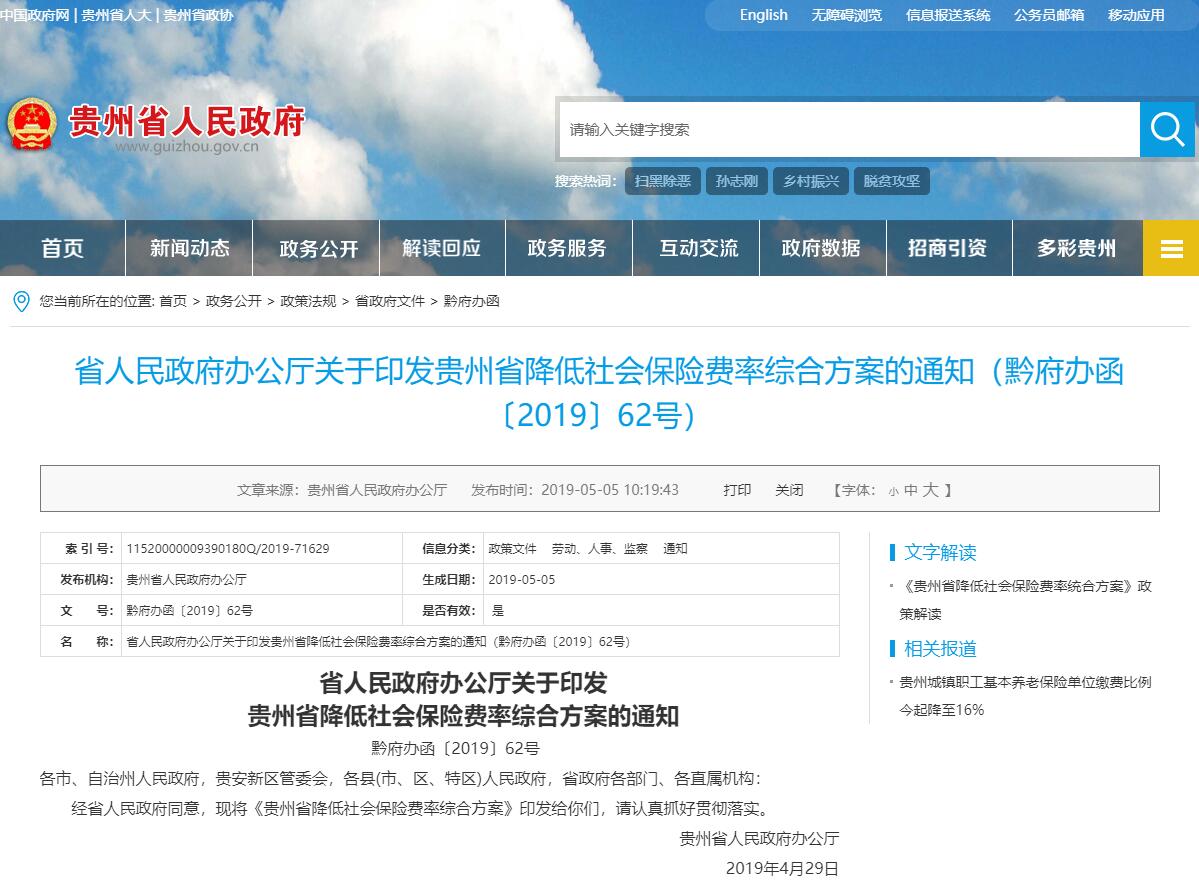
Task: Open the 多彩贵州 navigation menu
Action: pos(1076,248)
